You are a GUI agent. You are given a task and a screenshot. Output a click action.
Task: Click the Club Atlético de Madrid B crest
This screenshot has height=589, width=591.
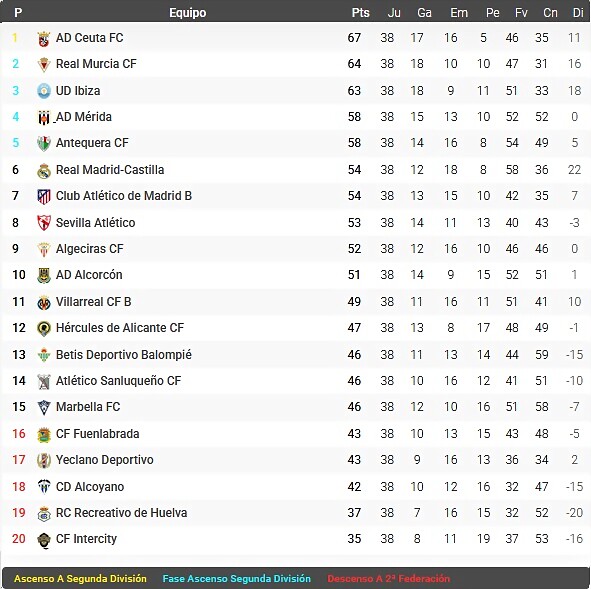[44, 196]
